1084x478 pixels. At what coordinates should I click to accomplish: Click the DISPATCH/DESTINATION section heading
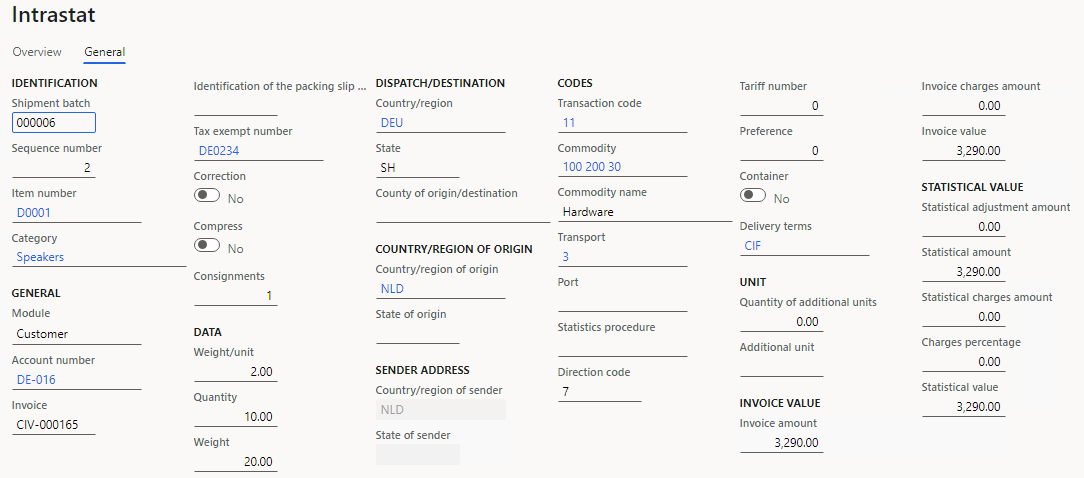coord(440,83)
